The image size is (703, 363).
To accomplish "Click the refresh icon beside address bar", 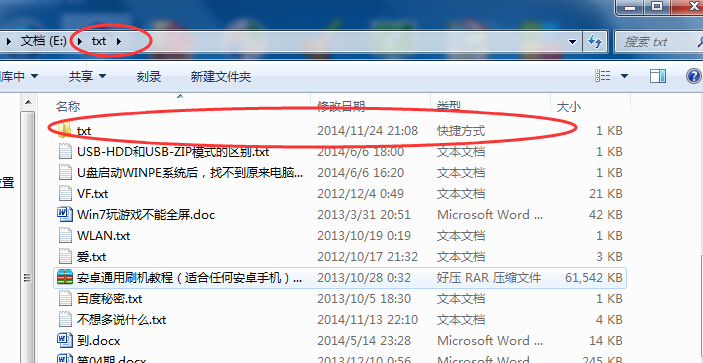I will [595, 42].
